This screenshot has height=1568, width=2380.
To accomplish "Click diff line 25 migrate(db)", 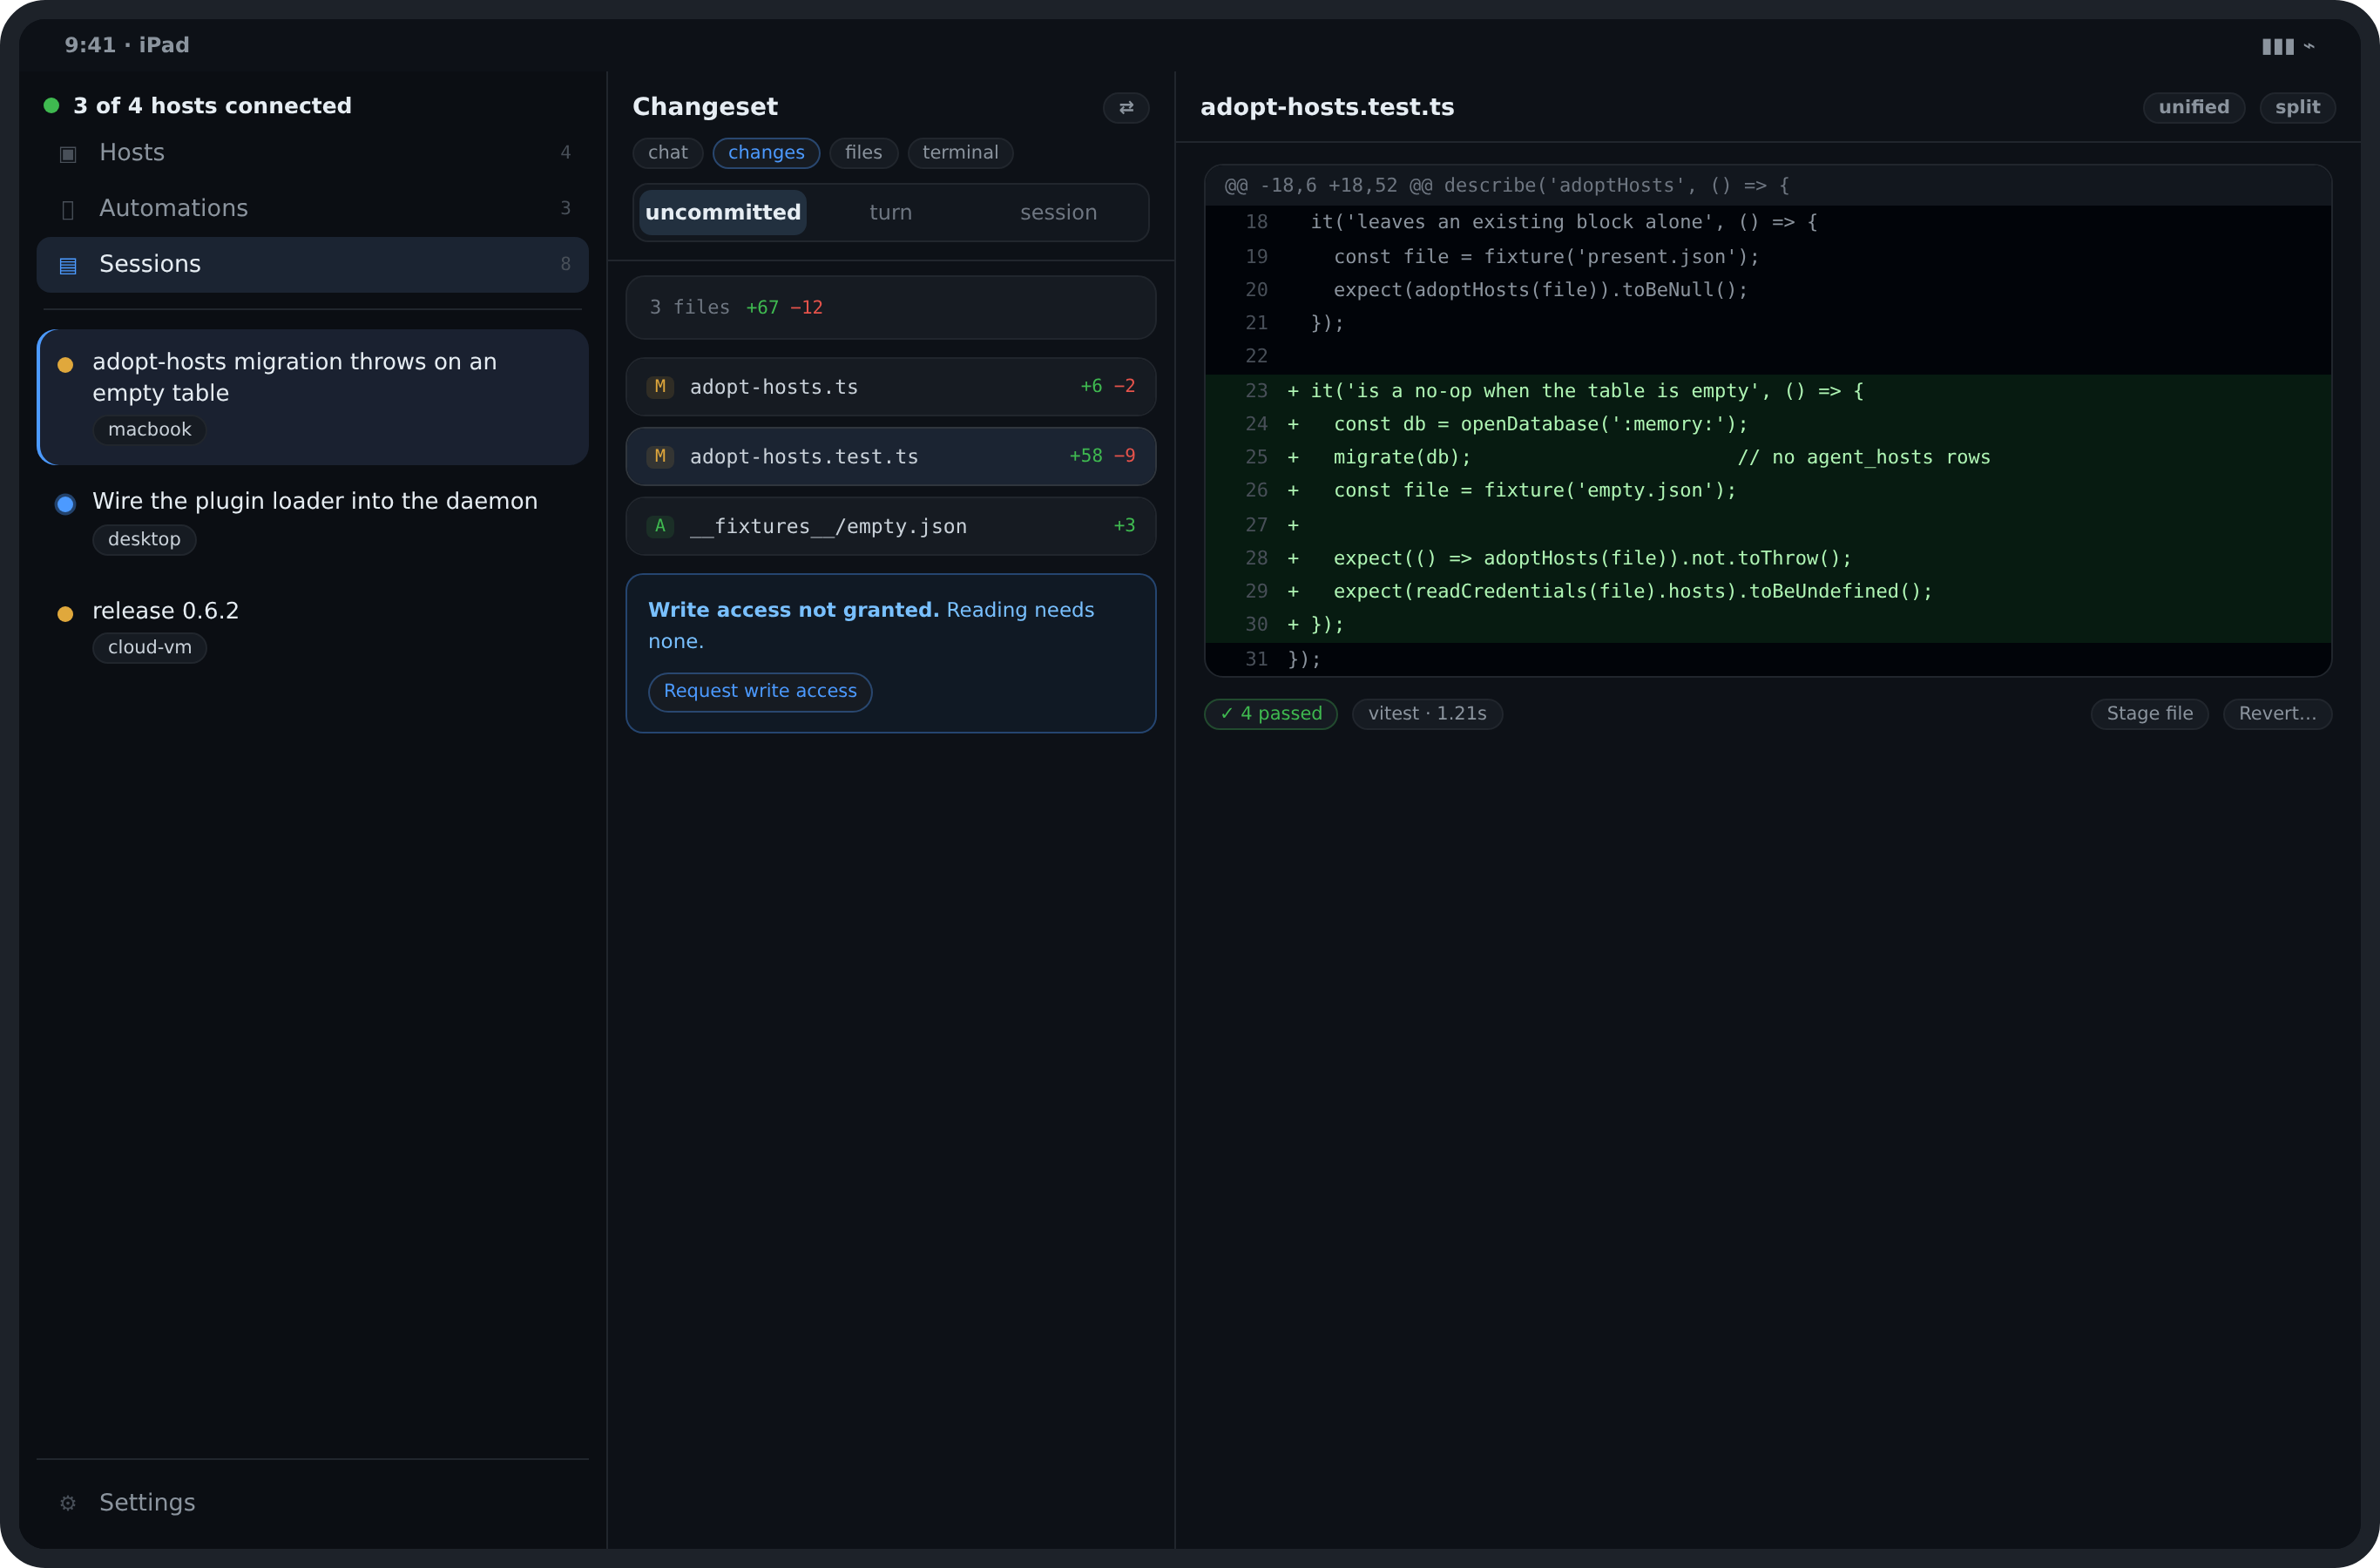I will (1768, 457).
